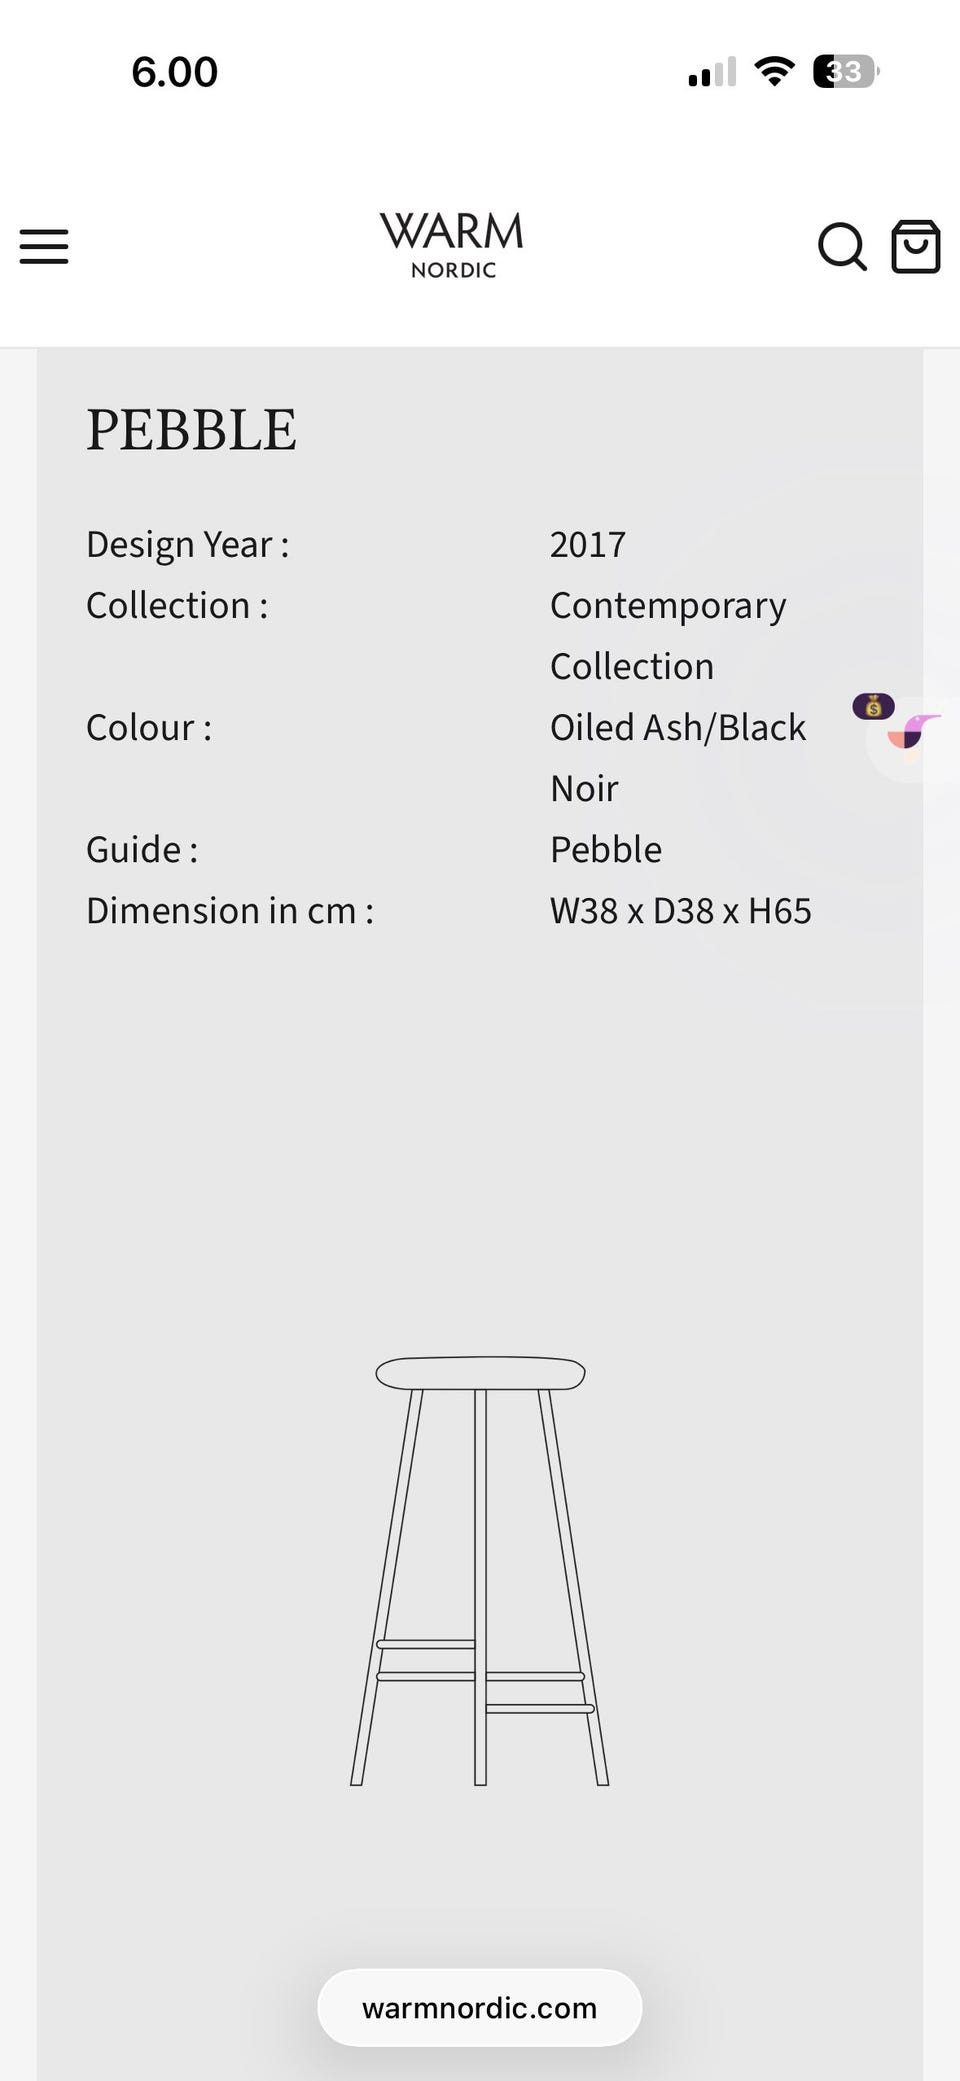Select the W38 x D38 x H65 dimensions

tap(681, 911)
